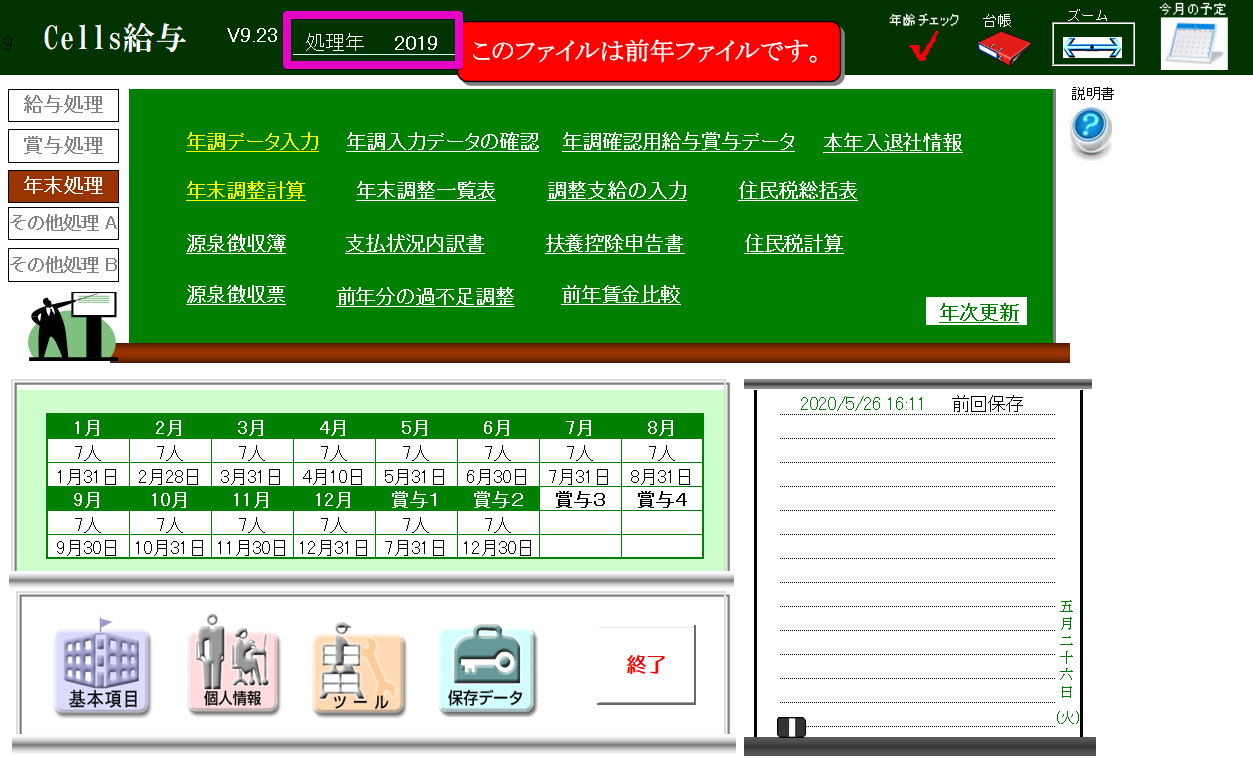Open 年末調整計算 link
Screen dimensions: 1253x772
coord(246,191)
